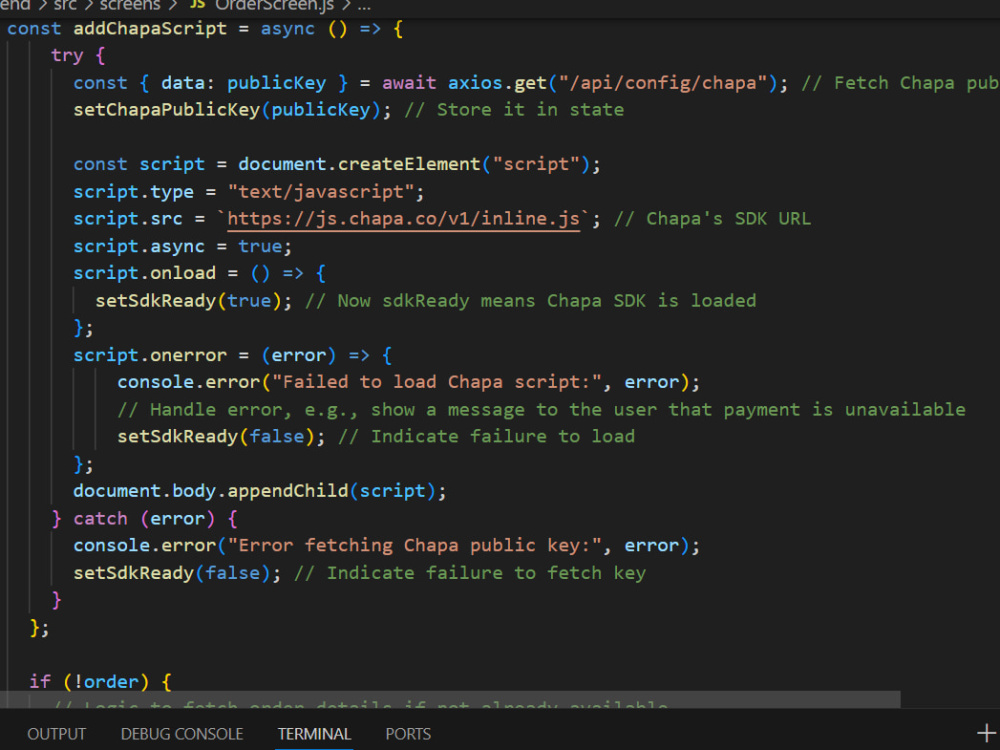Select the TERMINAL panel tab
Viewport: 1000px width, 750px height.
click(x=314, y=734)
